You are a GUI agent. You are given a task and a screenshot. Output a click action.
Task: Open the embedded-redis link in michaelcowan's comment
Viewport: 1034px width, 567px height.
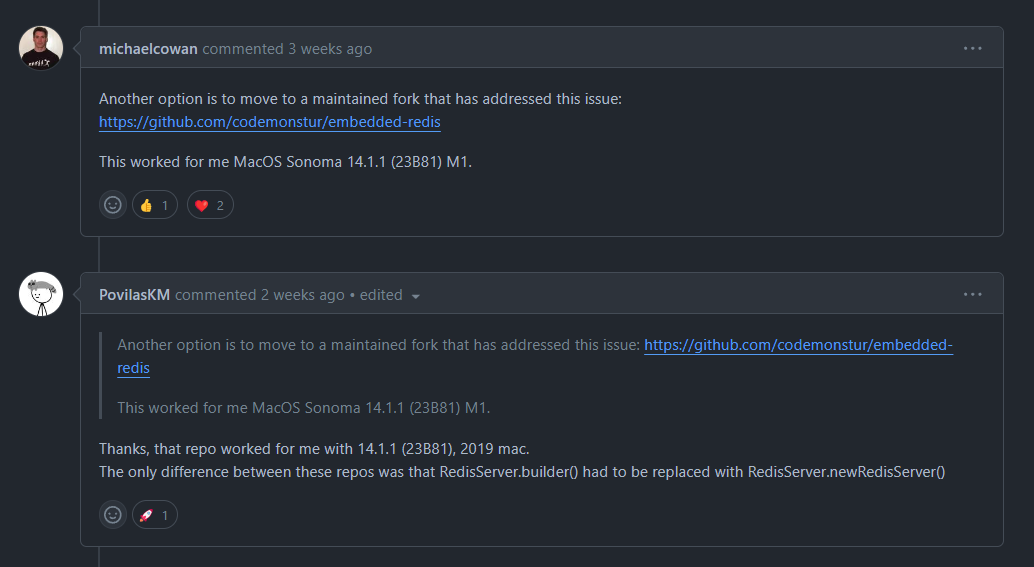click(x=270, y=122)
